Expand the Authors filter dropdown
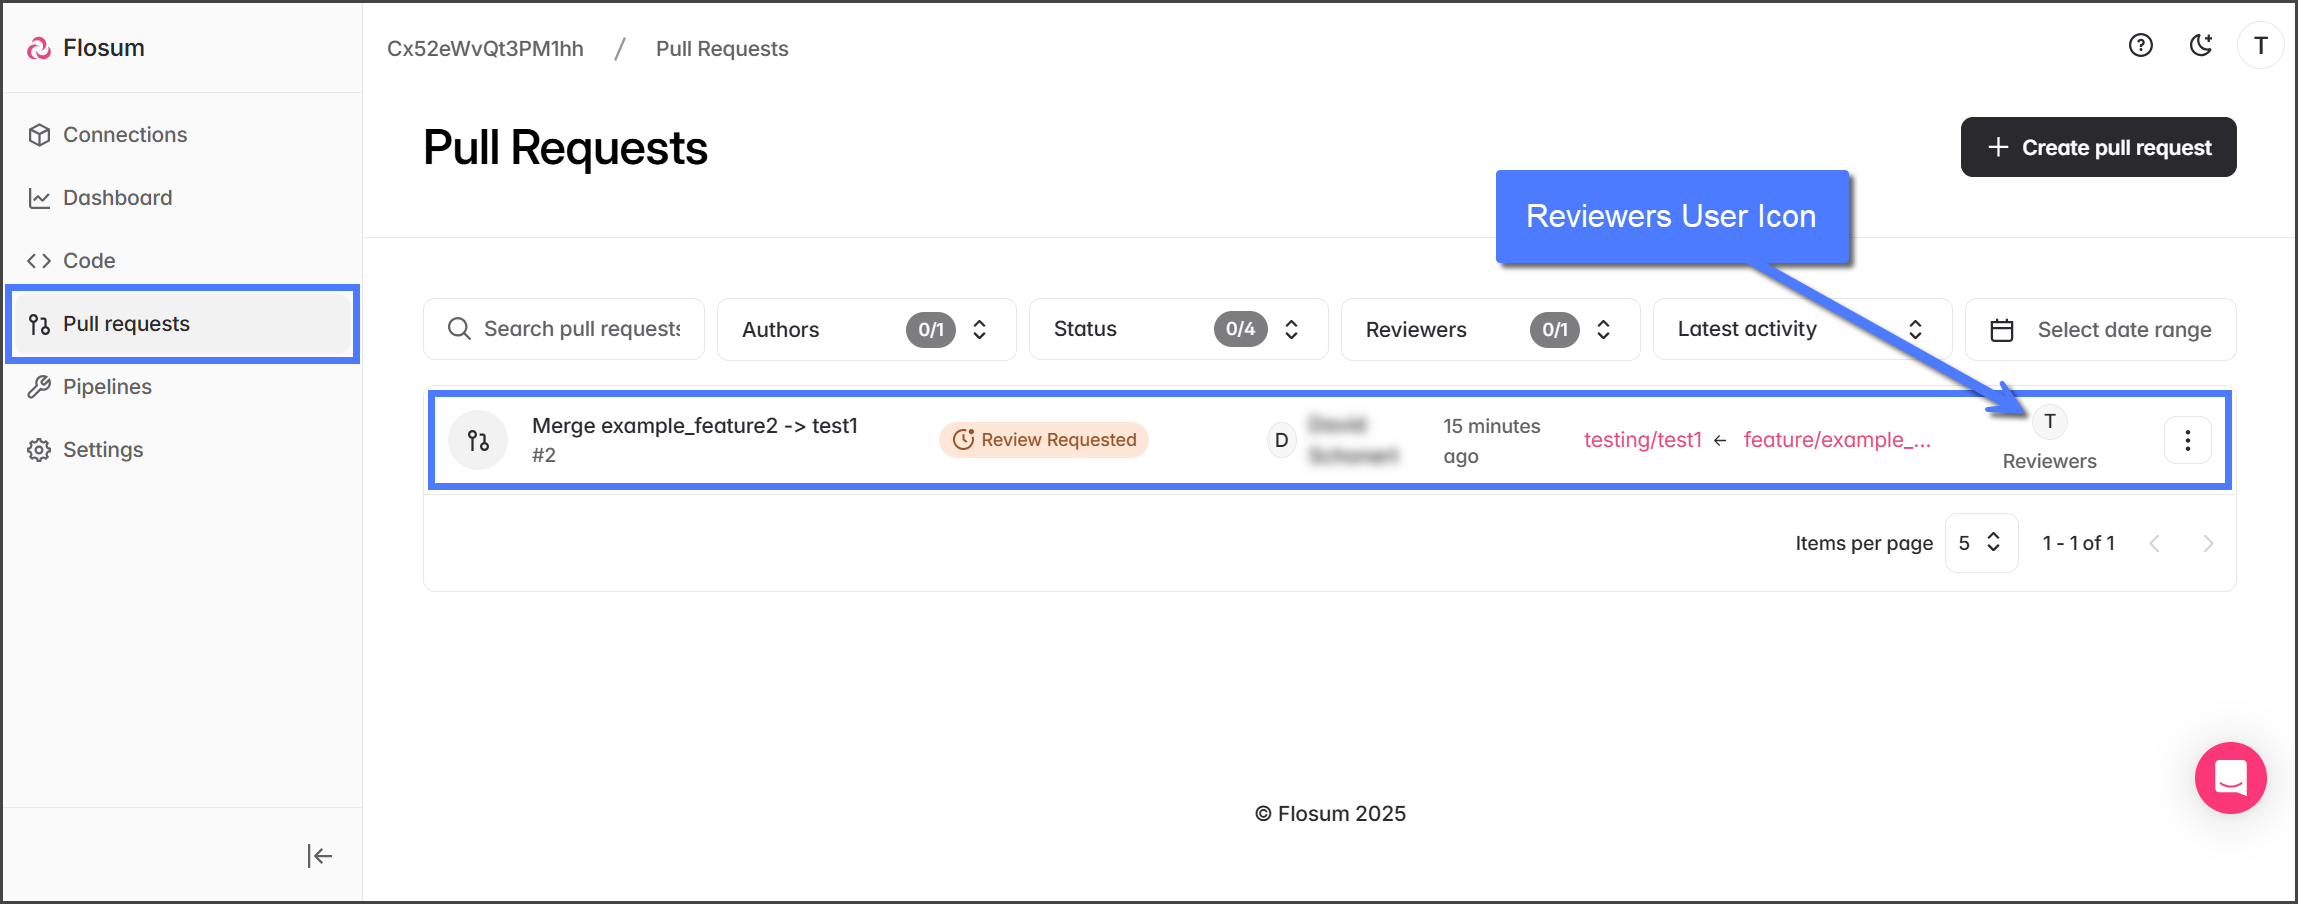 tap(866, 329)
